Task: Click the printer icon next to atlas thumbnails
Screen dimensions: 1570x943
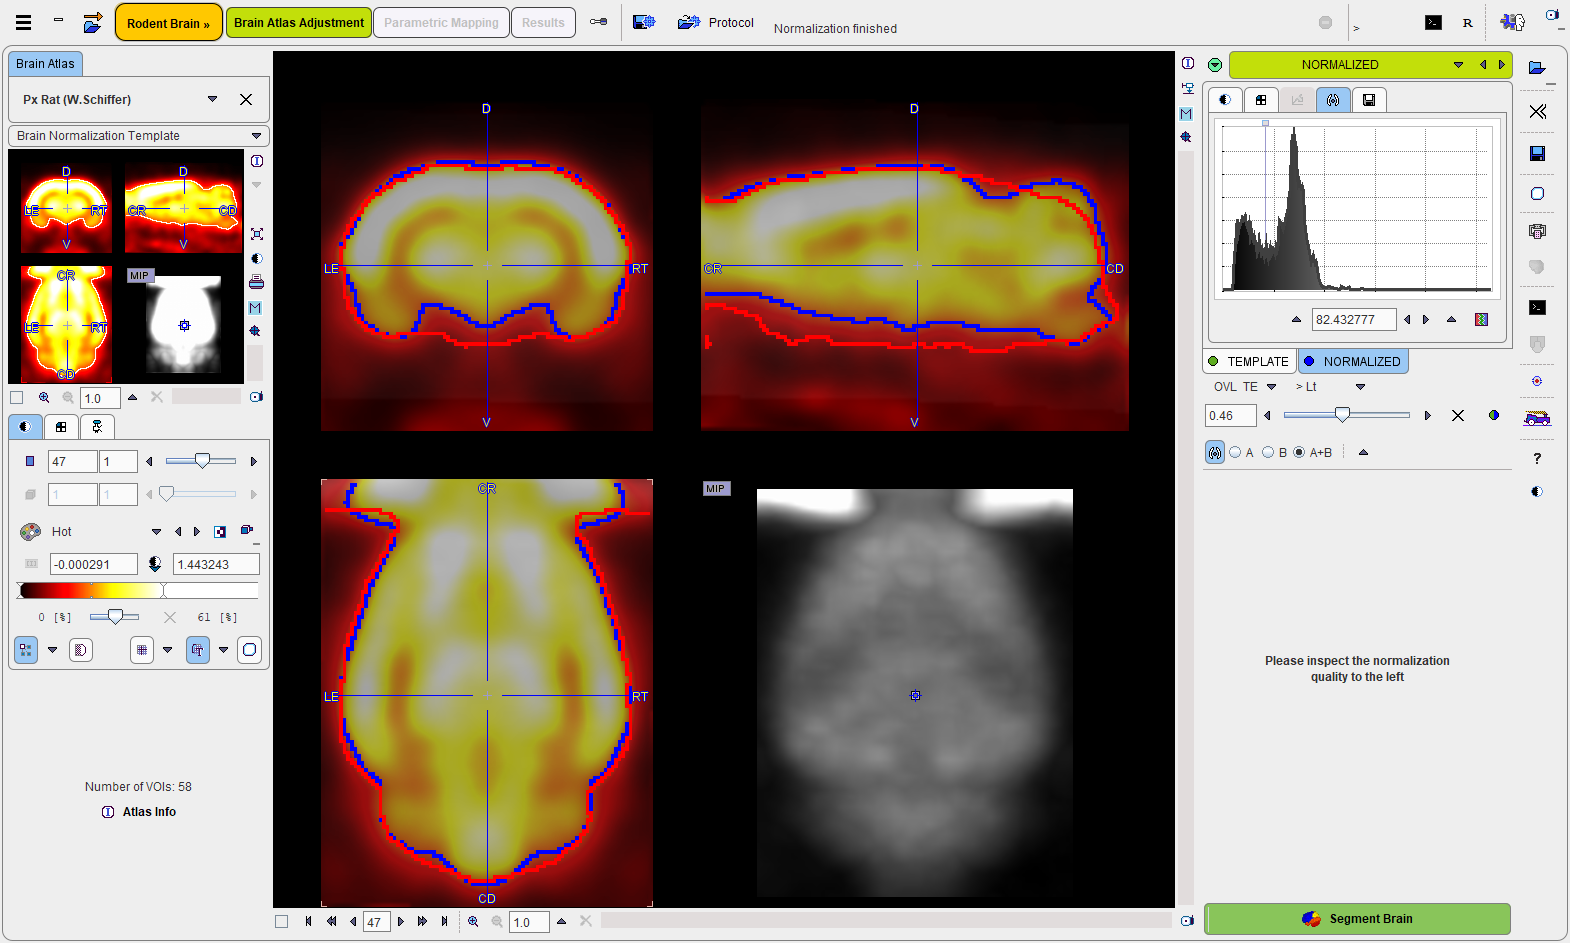Action: click(256, 282)
